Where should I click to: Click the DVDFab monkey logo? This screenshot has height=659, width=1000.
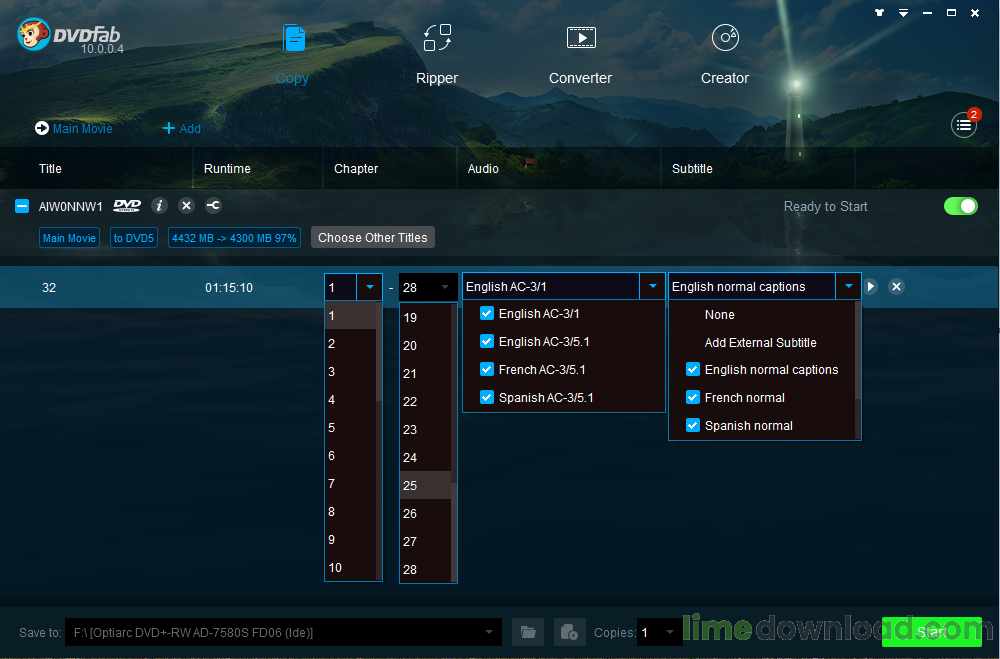coord(34,34)
